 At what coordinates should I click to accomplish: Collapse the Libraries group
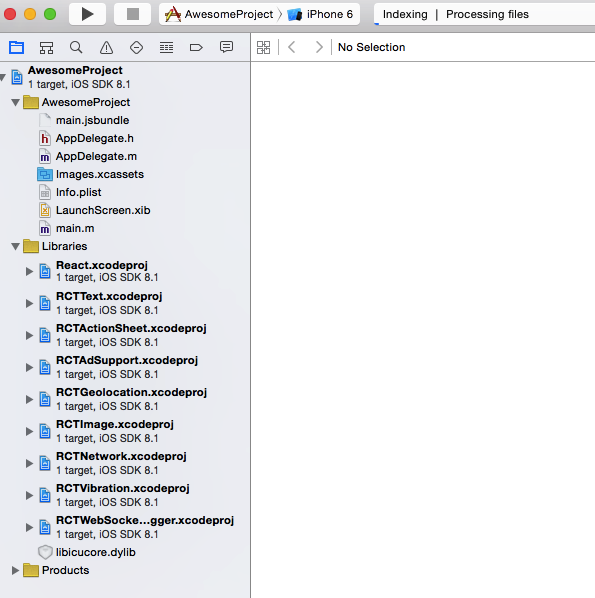tap(15, 246)
